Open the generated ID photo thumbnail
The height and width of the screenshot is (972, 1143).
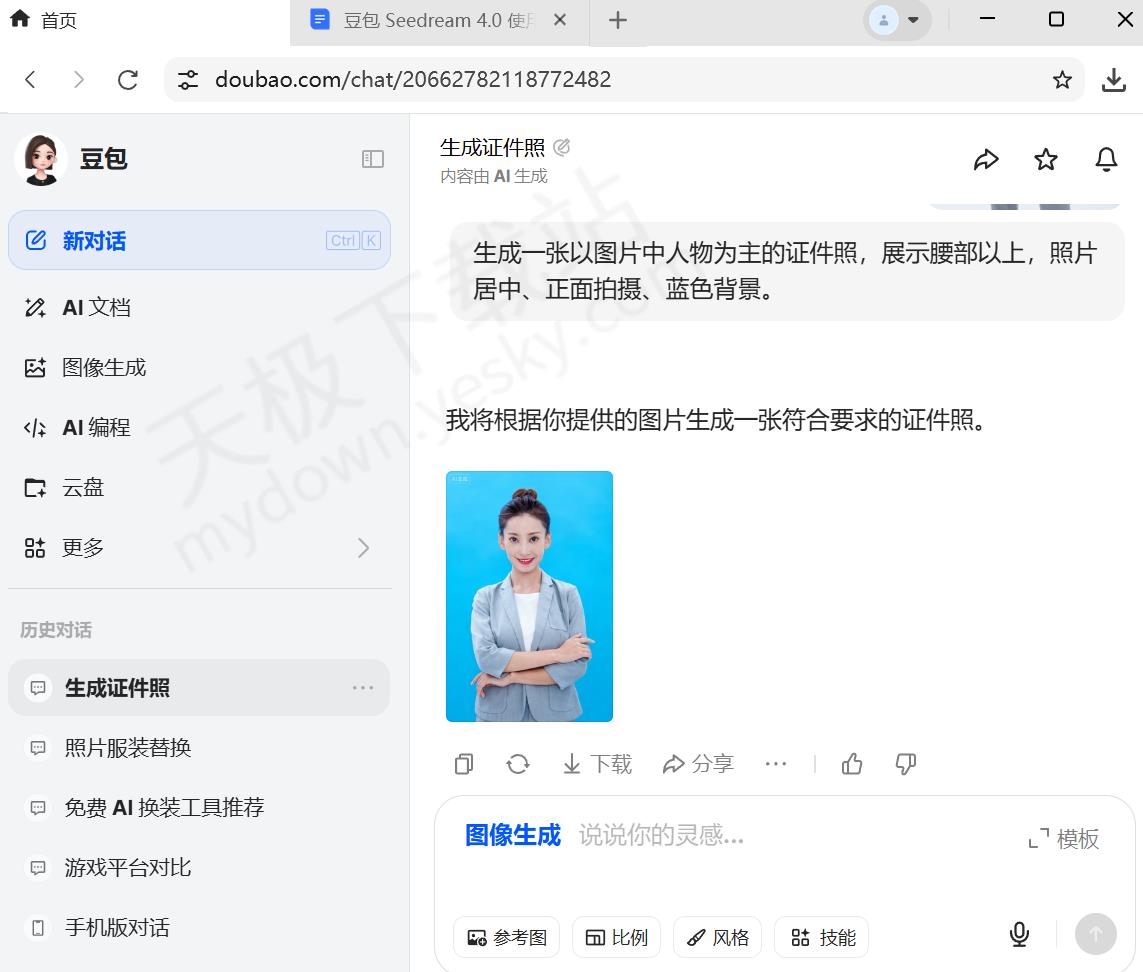529,596
